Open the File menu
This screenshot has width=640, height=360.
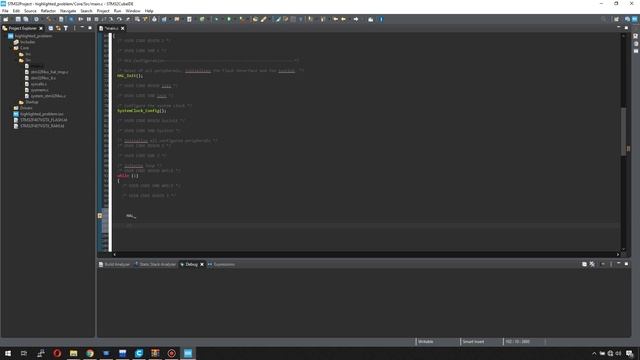[5, 11]
